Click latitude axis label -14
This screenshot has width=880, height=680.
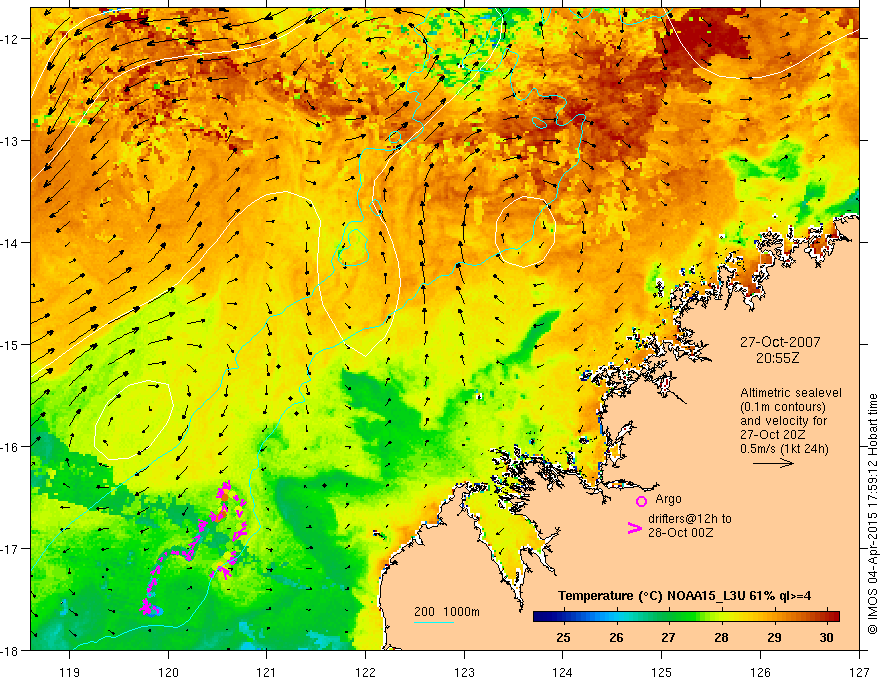pyautogui.click(x=10, y=243)
